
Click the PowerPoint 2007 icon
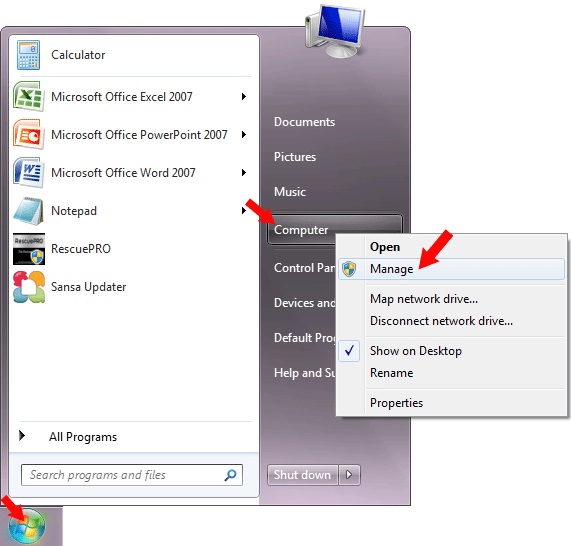tap(28, 134)
